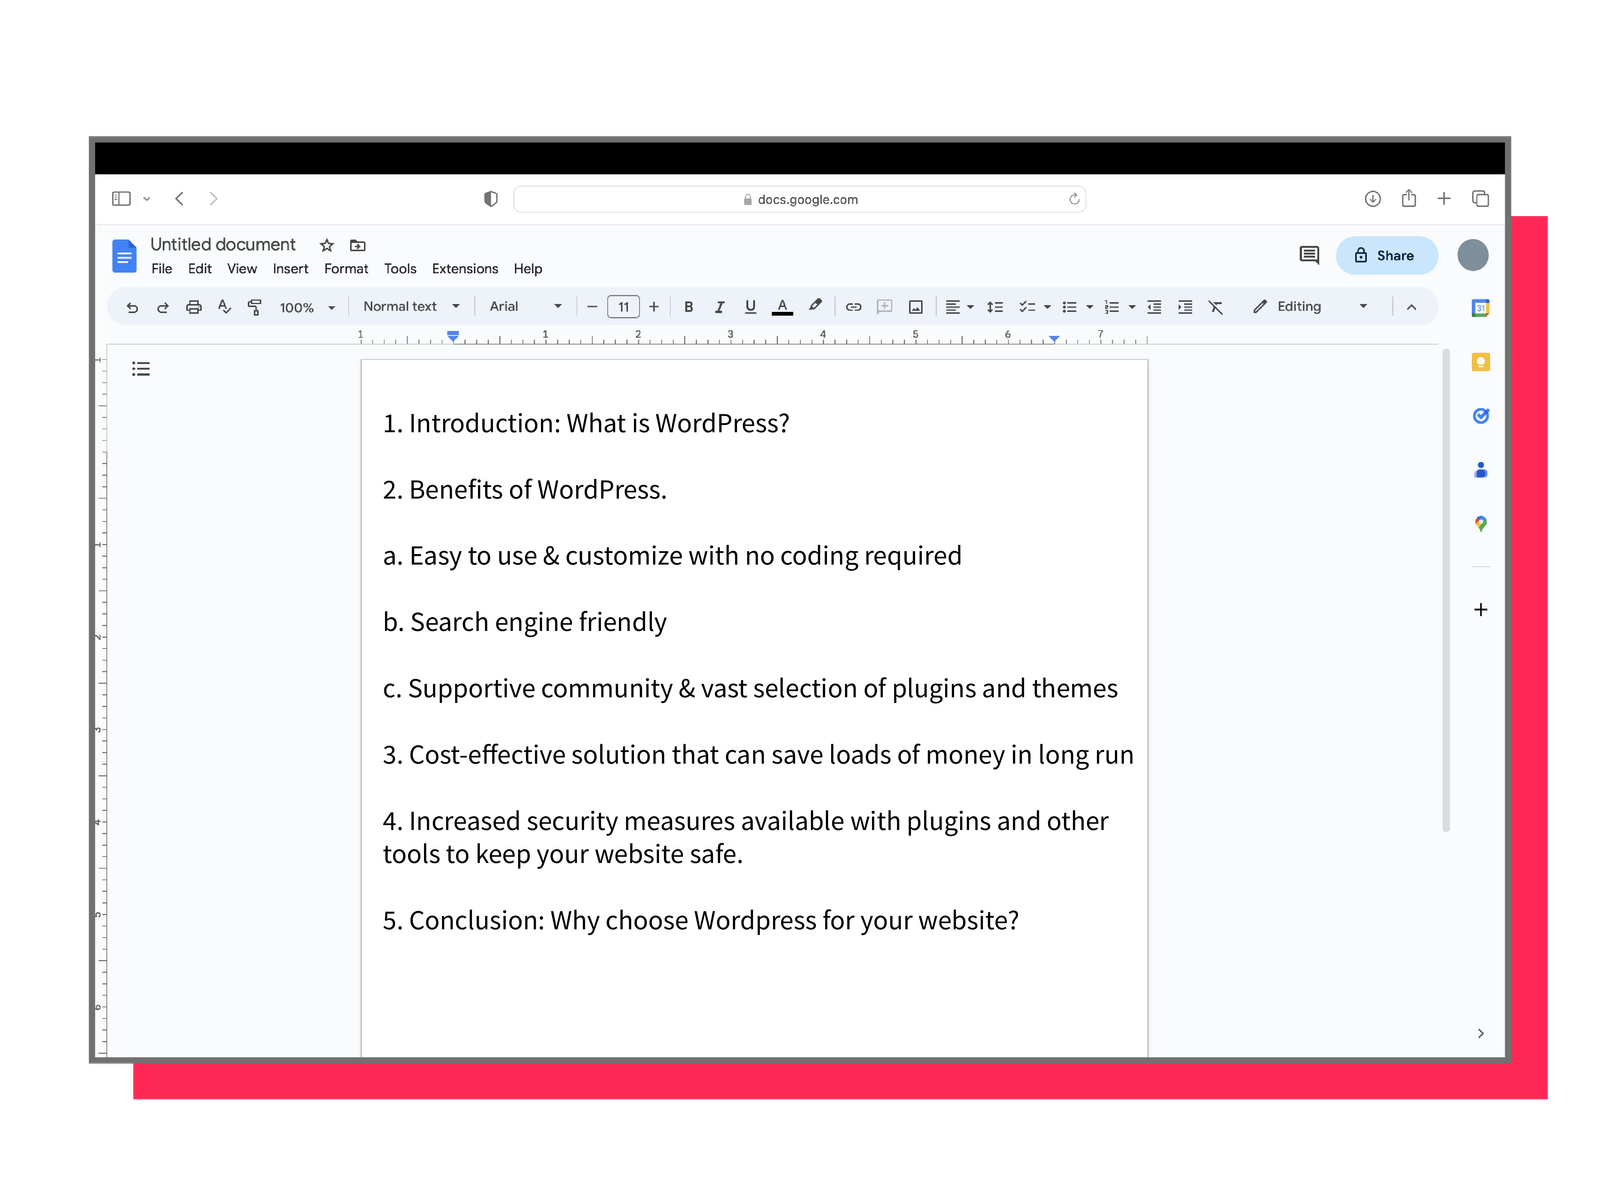Open the View menu
Viewport: 1600px width, 1200px height.
pyautogui.click(x=242, y=269)
